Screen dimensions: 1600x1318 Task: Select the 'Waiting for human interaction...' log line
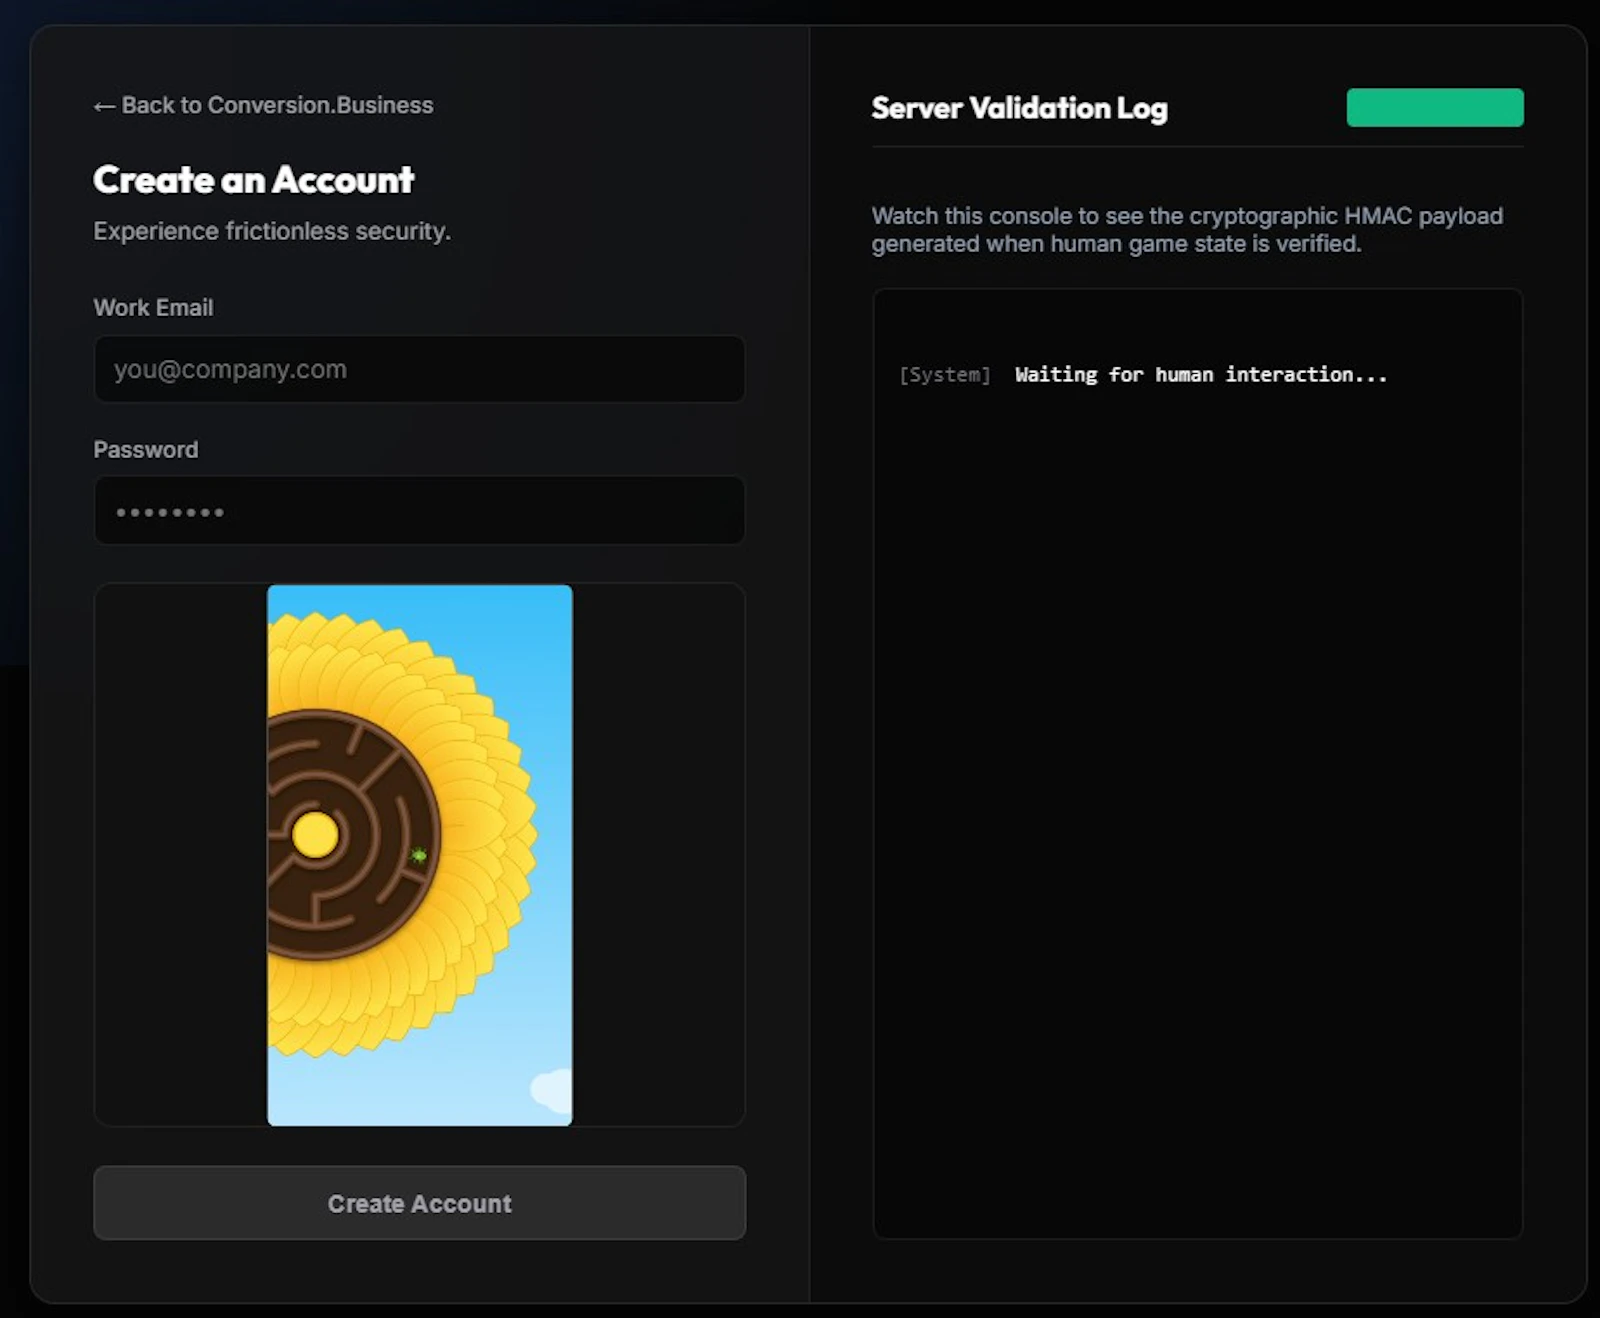(1201, 374)
